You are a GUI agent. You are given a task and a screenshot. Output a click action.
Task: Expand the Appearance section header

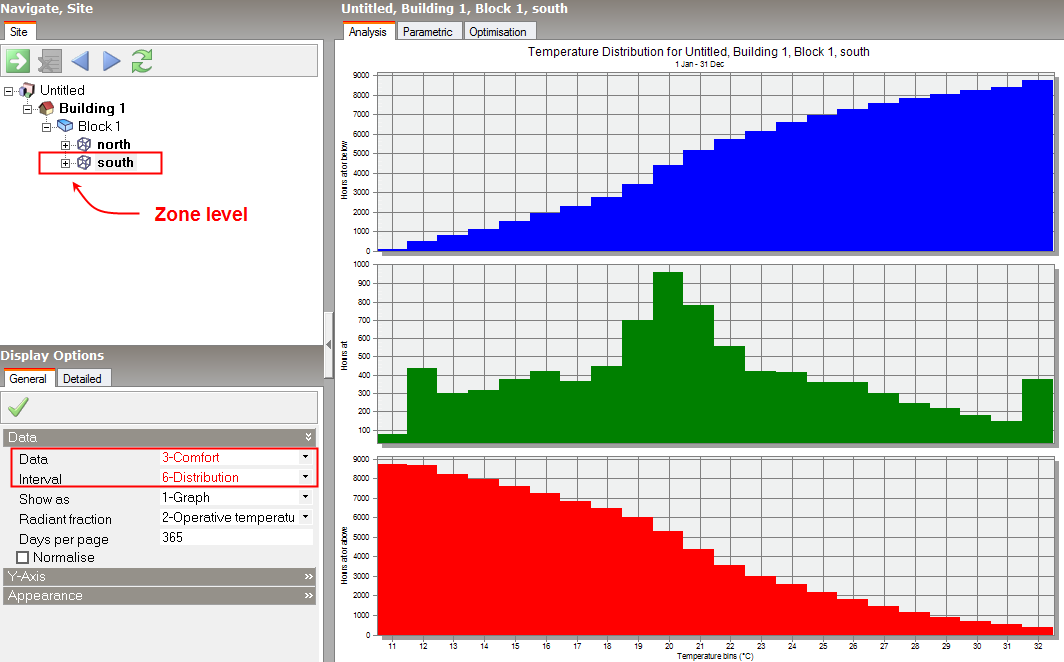tap(160, 595)
